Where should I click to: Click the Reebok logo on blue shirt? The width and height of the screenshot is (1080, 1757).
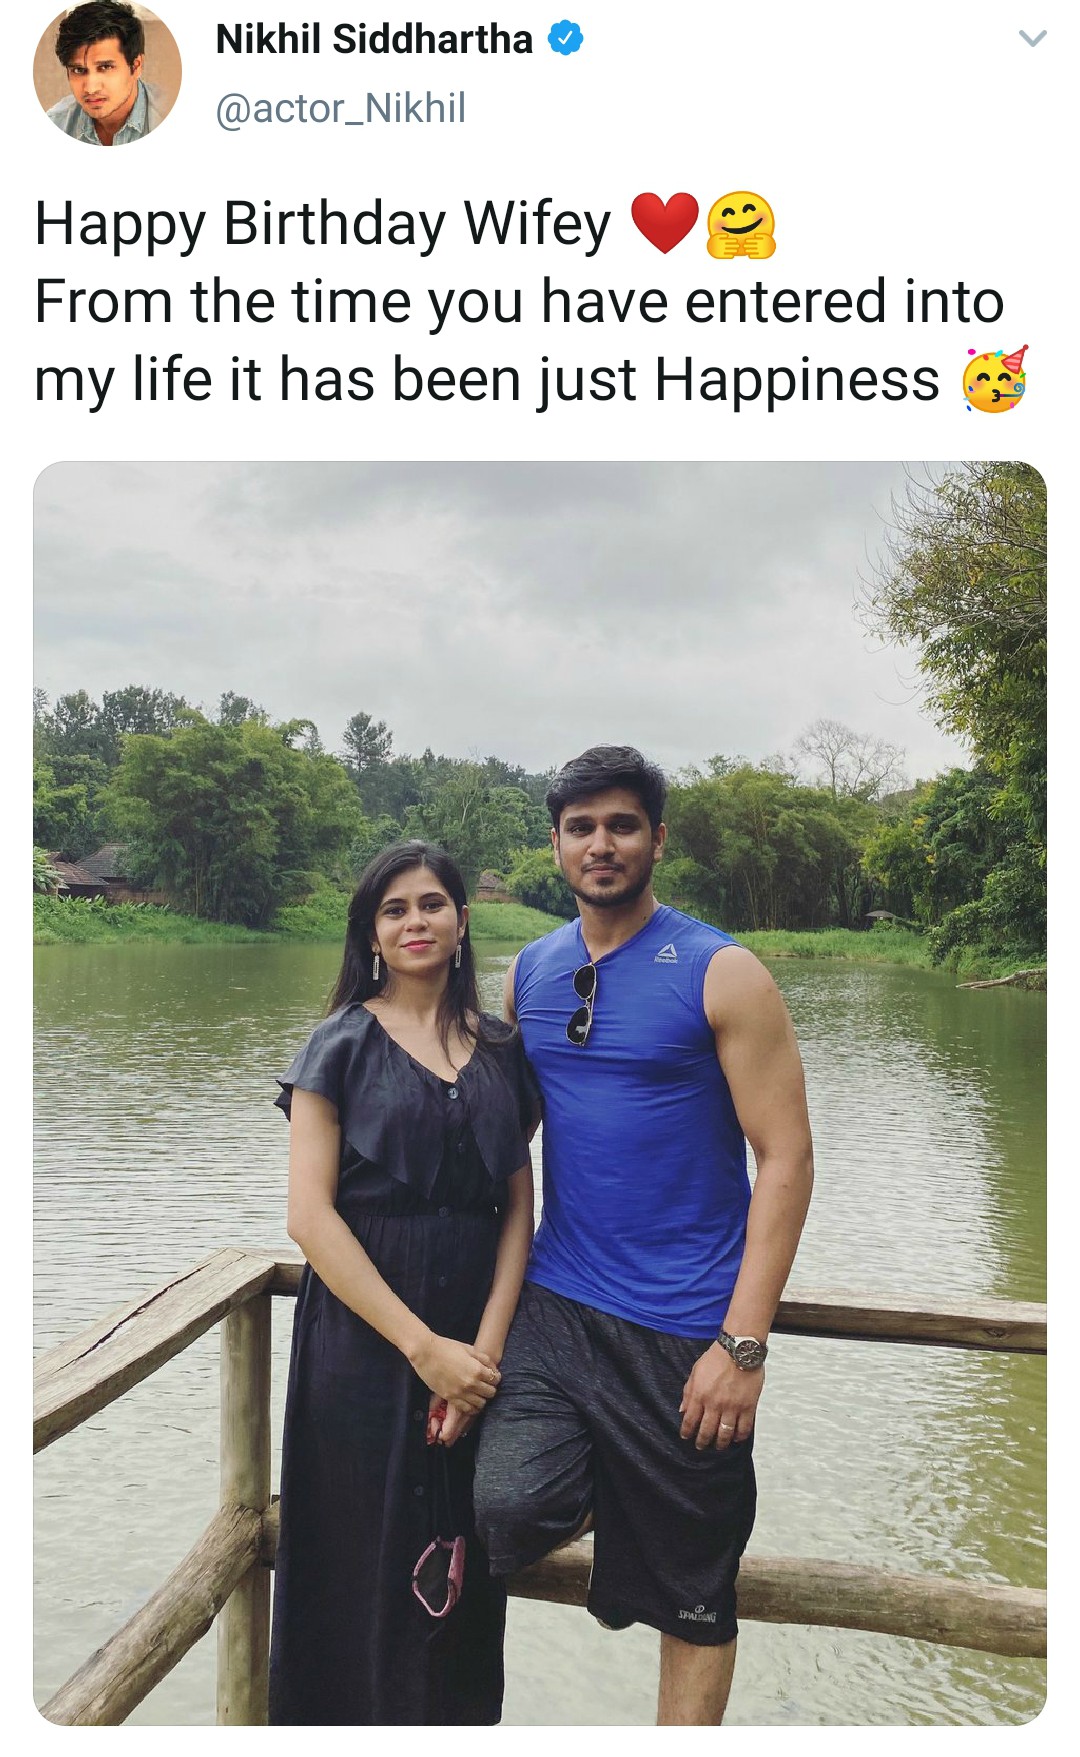(x=666, y=953)
